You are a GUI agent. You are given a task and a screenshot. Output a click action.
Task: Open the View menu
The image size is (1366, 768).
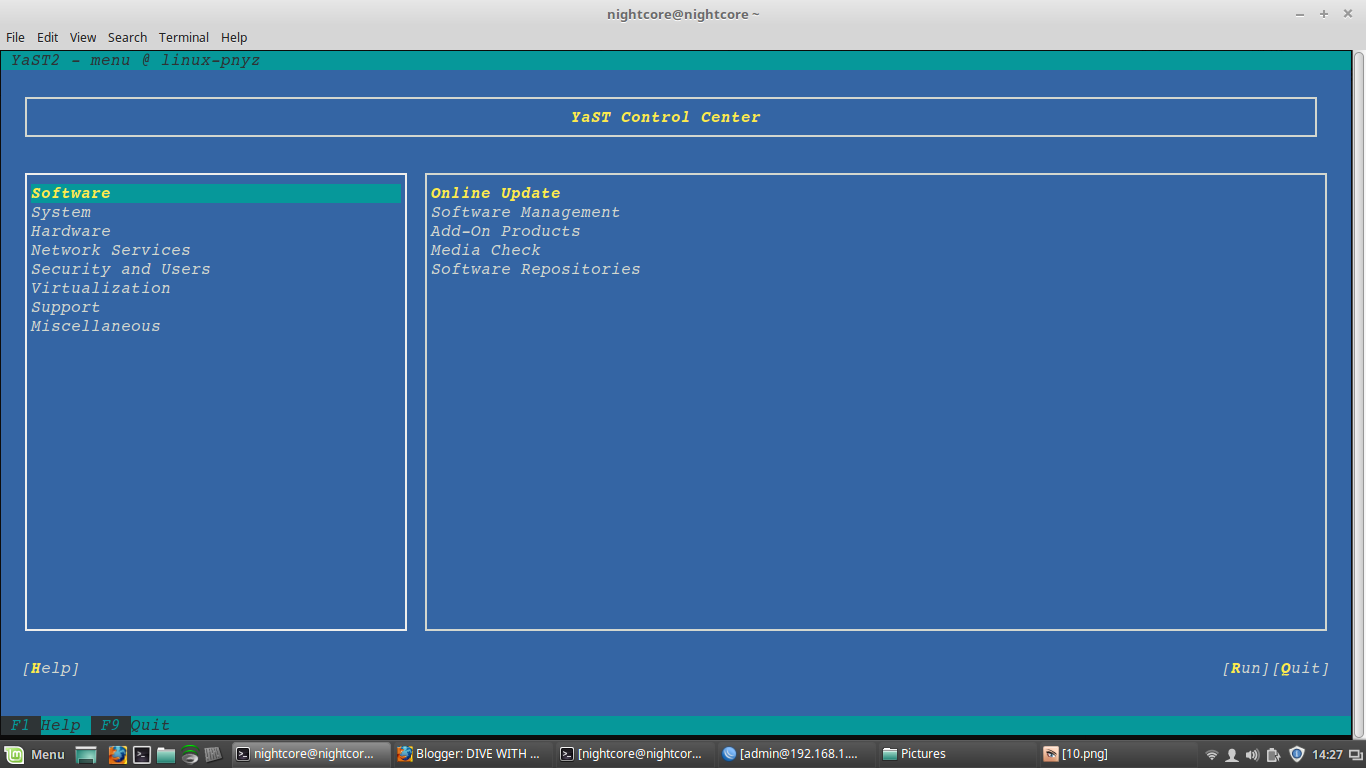(83, 37)
